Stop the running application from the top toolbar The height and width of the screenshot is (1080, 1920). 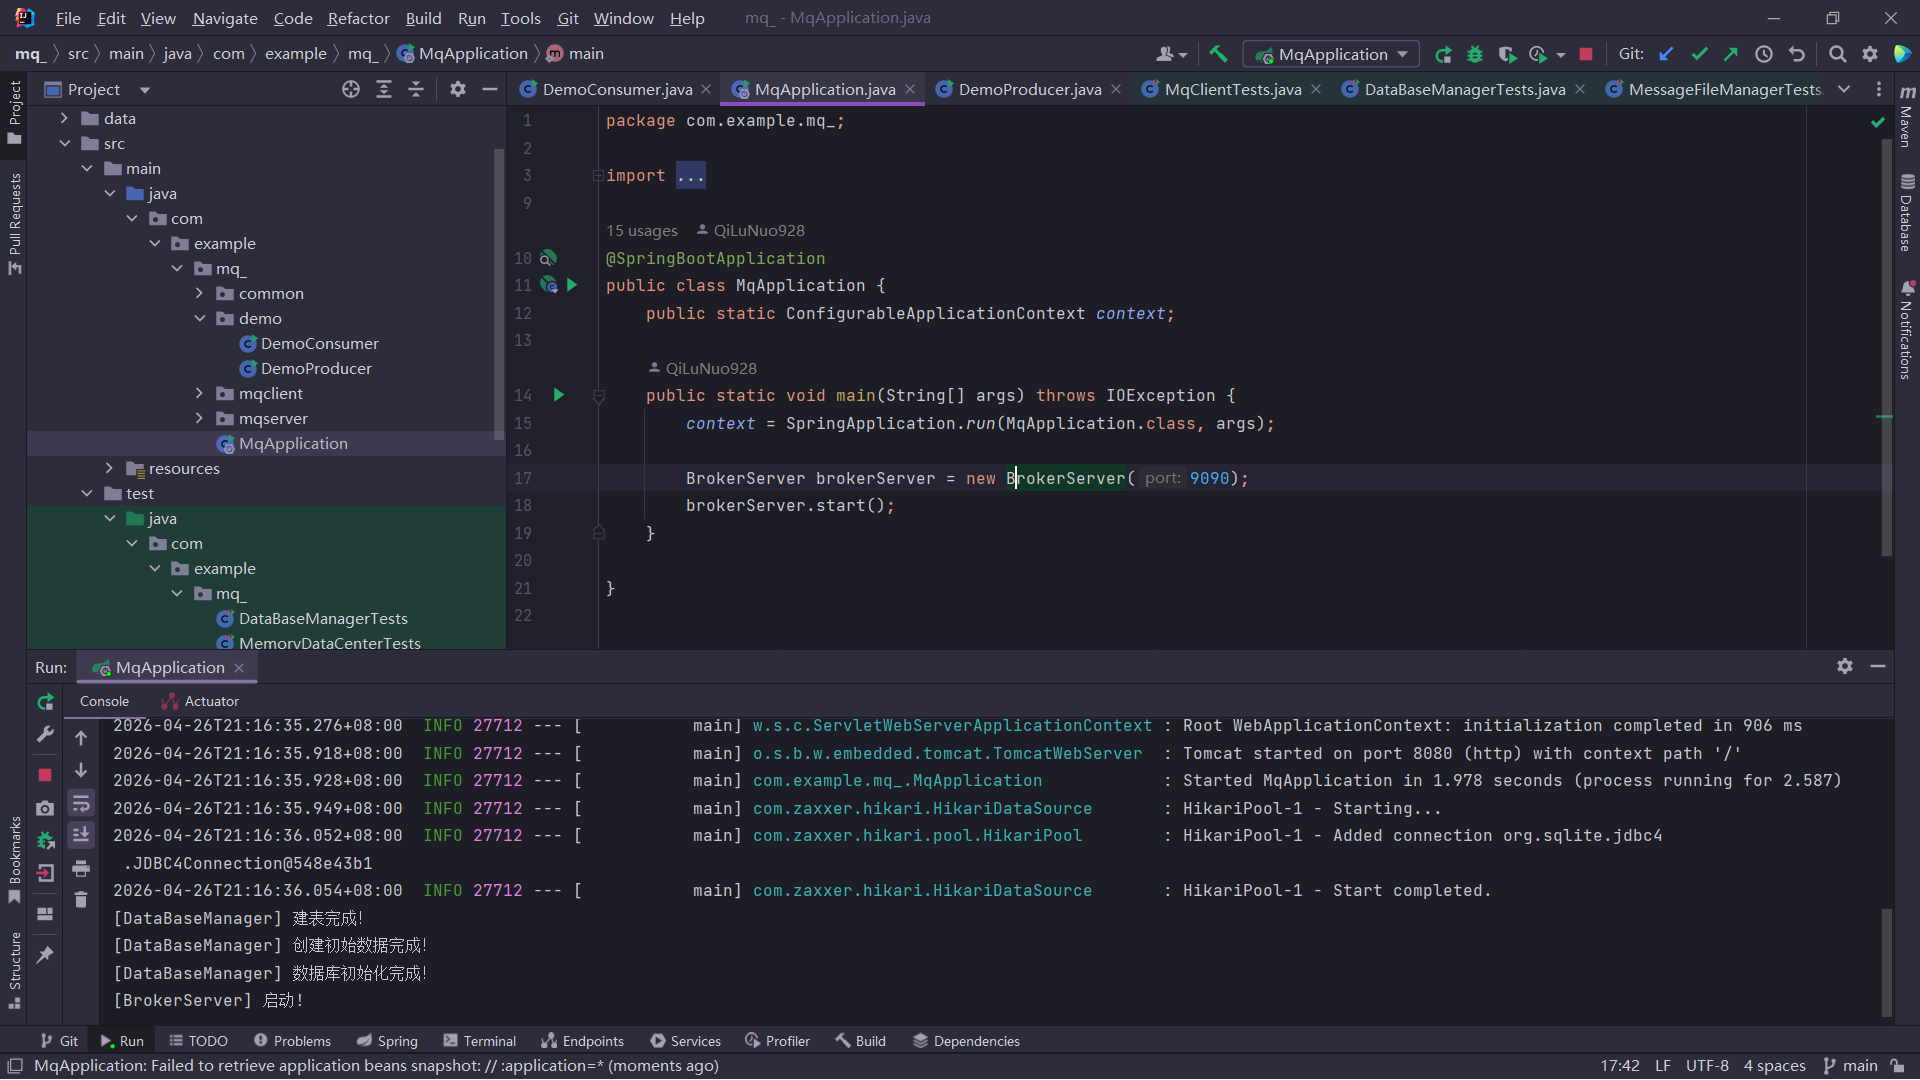(x=1586, y=54)
